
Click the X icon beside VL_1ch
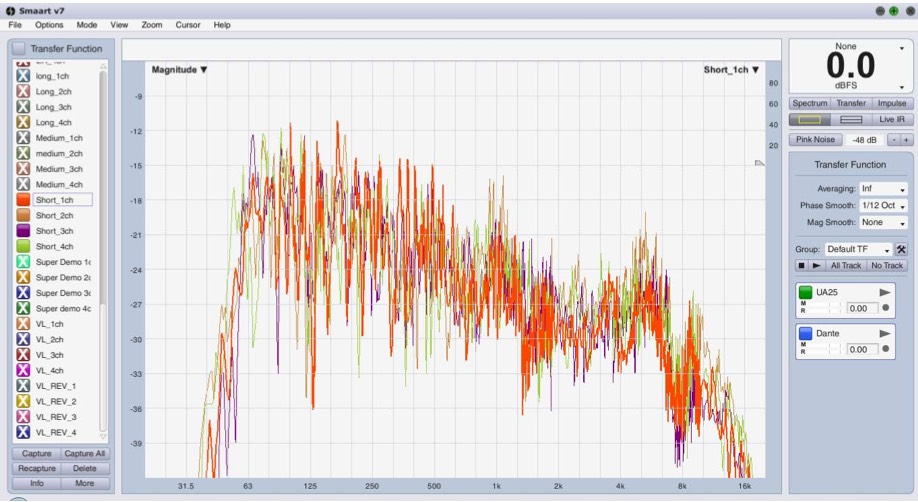[23, 324]
